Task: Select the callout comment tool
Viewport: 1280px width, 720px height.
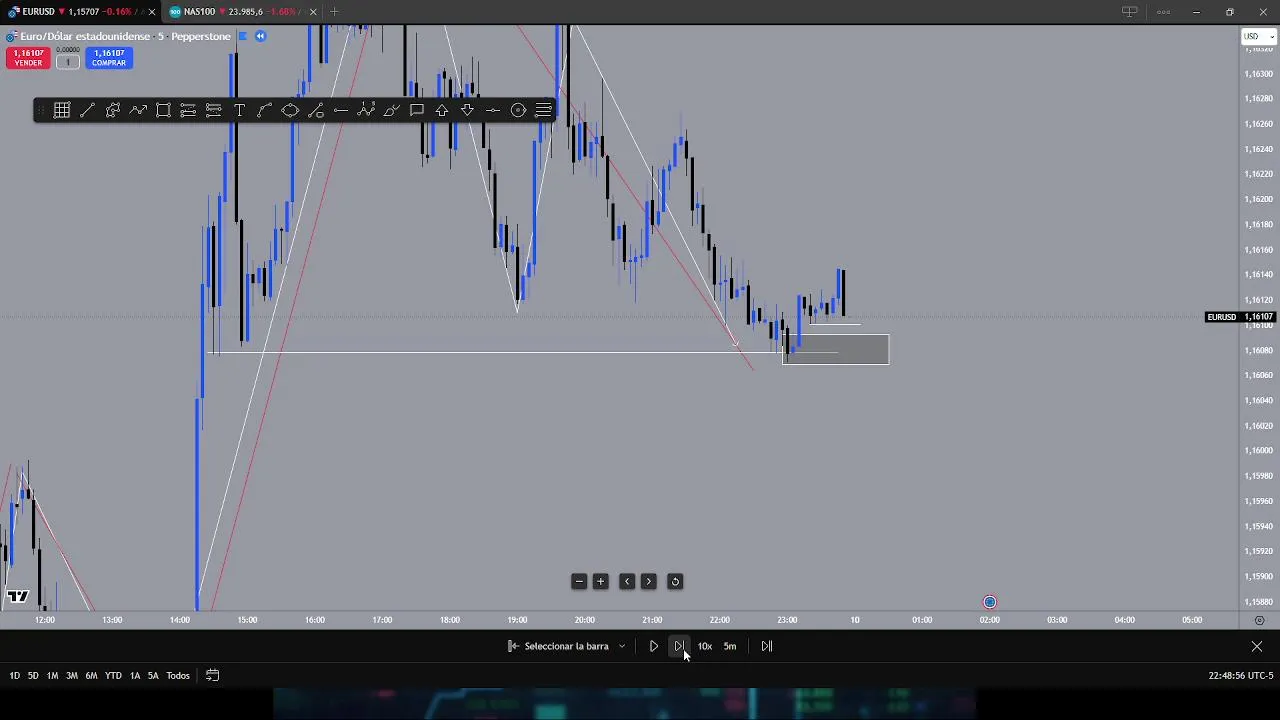Action: [x=417, y=110]
